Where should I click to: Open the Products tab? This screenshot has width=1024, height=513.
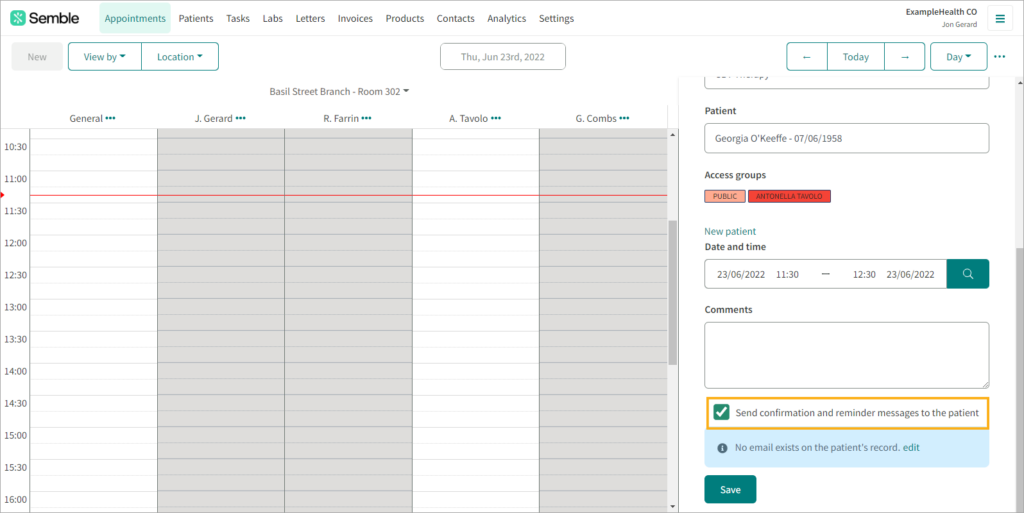(x=405, y=18)
